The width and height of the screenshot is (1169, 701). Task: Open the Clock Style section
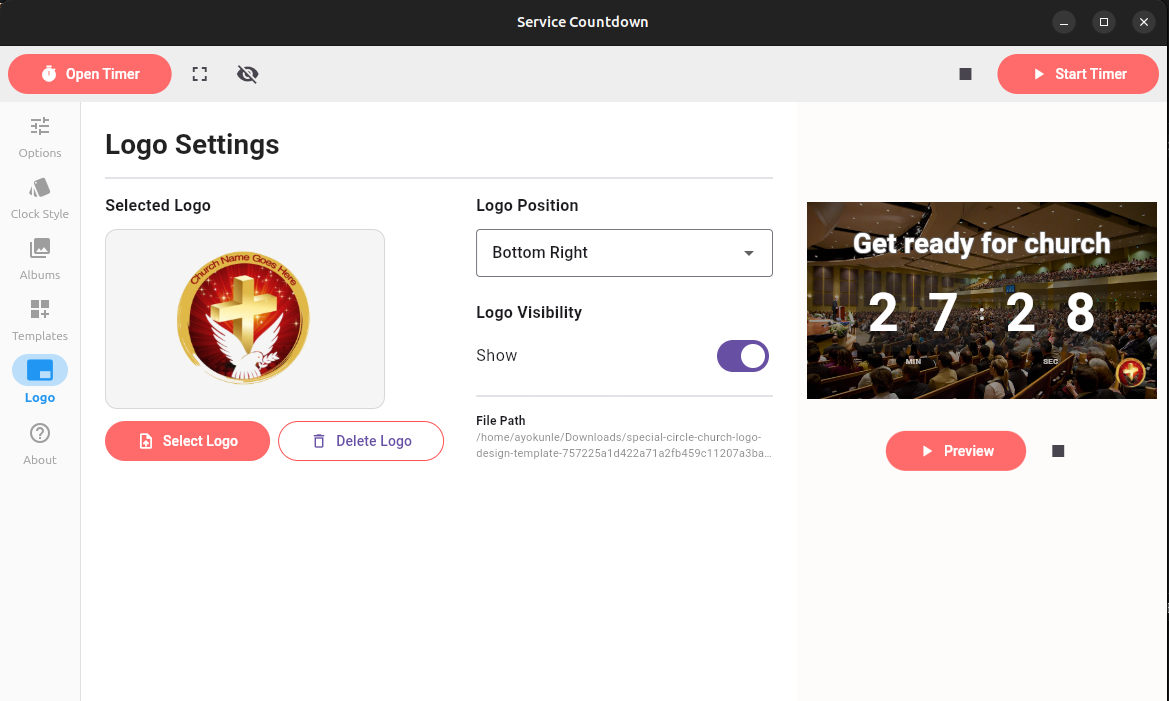pyautogui.click(x=40, y=198)
